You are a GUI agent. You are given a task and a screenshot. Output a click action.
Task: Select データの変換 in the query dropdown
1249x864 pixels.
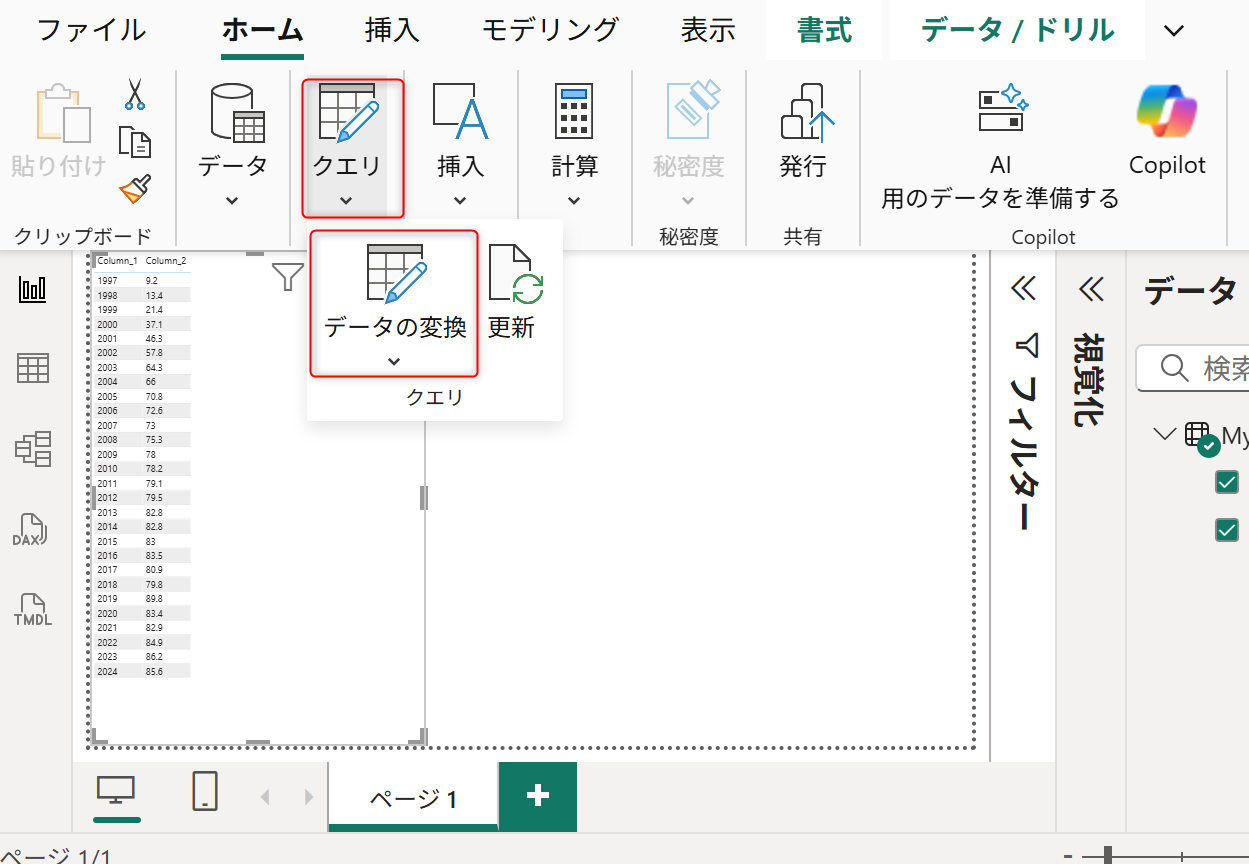coord(392,290)
